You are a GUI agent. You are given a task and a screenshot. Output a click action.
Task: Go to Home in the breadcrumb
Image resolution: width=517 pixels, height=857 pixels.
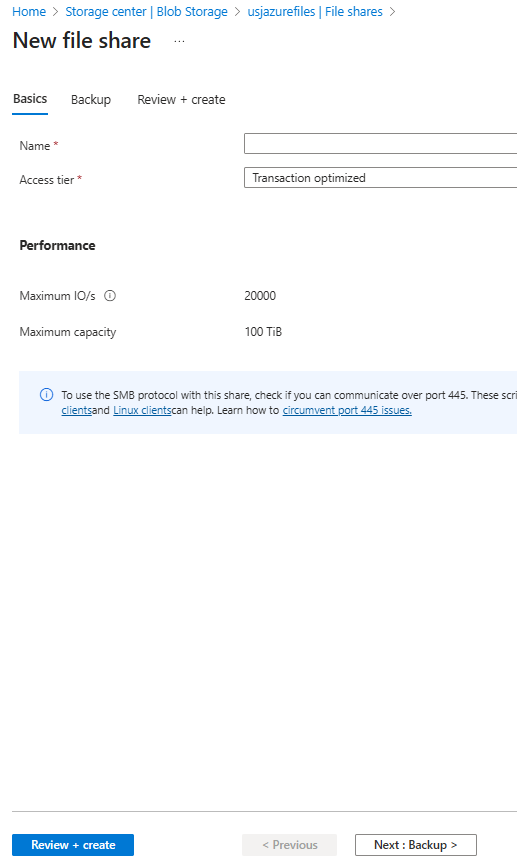[x=29, y=11]
